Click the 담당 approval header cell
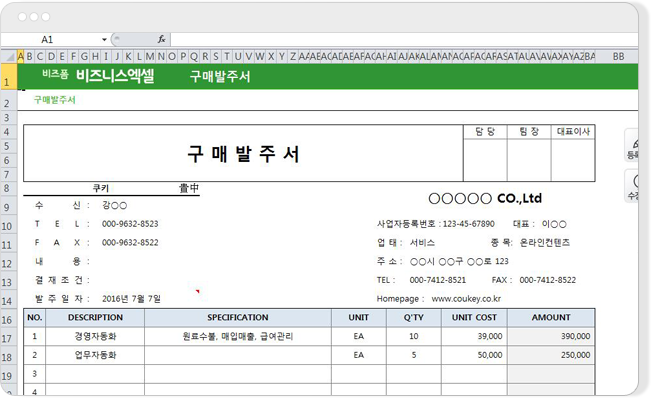Image resolution: width=651 pixels, height=398 pixels. pos(485,132)
